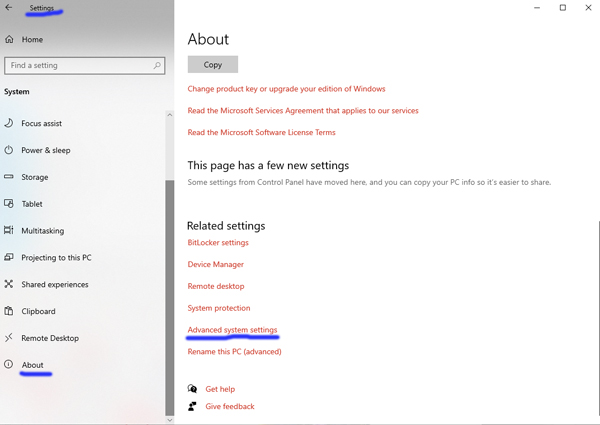This screenshot has height=425, width=600.
Task: Open BitLocker settings link
Action: (218, 243)
